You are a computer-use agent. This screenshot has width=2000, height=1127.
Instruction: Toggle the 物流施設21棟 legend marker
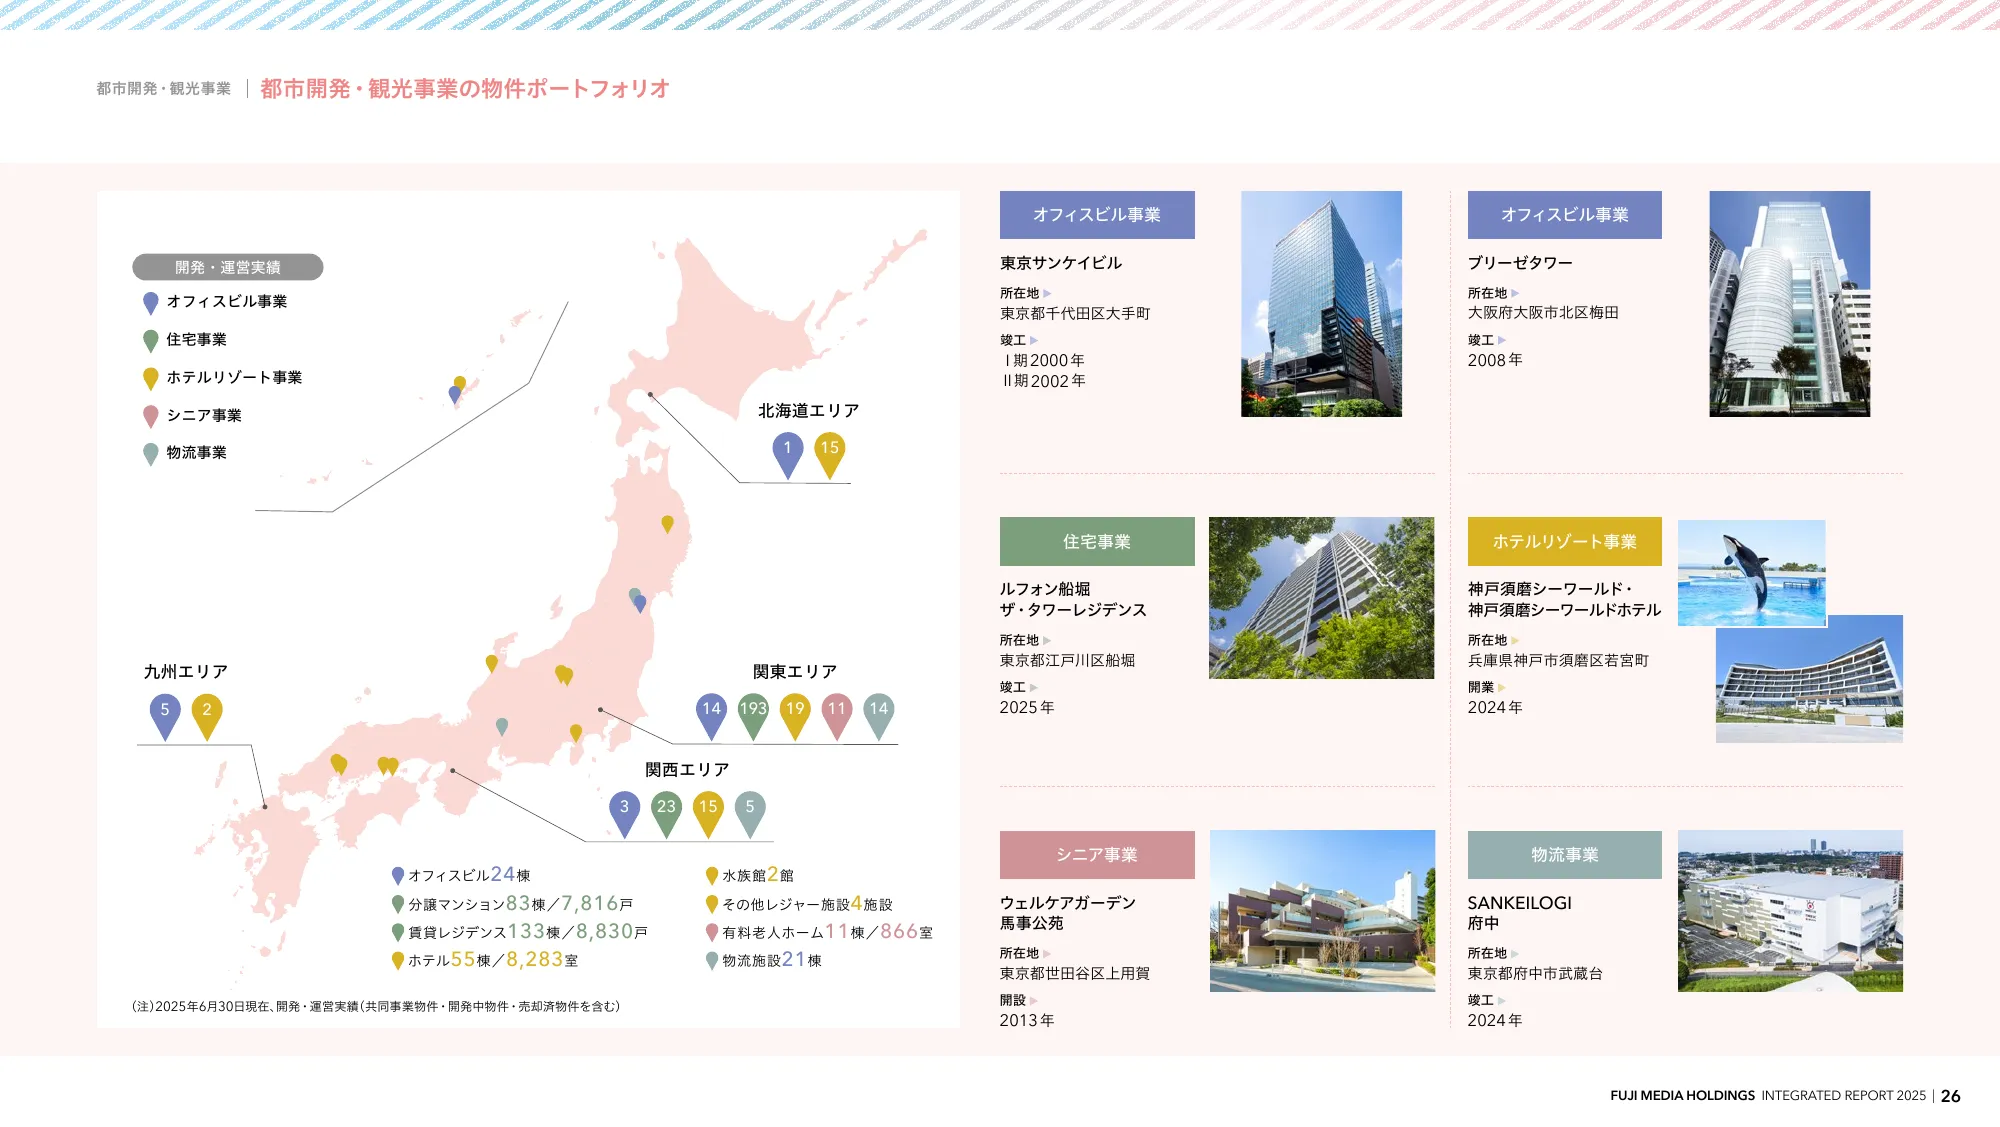pos(711,963)
